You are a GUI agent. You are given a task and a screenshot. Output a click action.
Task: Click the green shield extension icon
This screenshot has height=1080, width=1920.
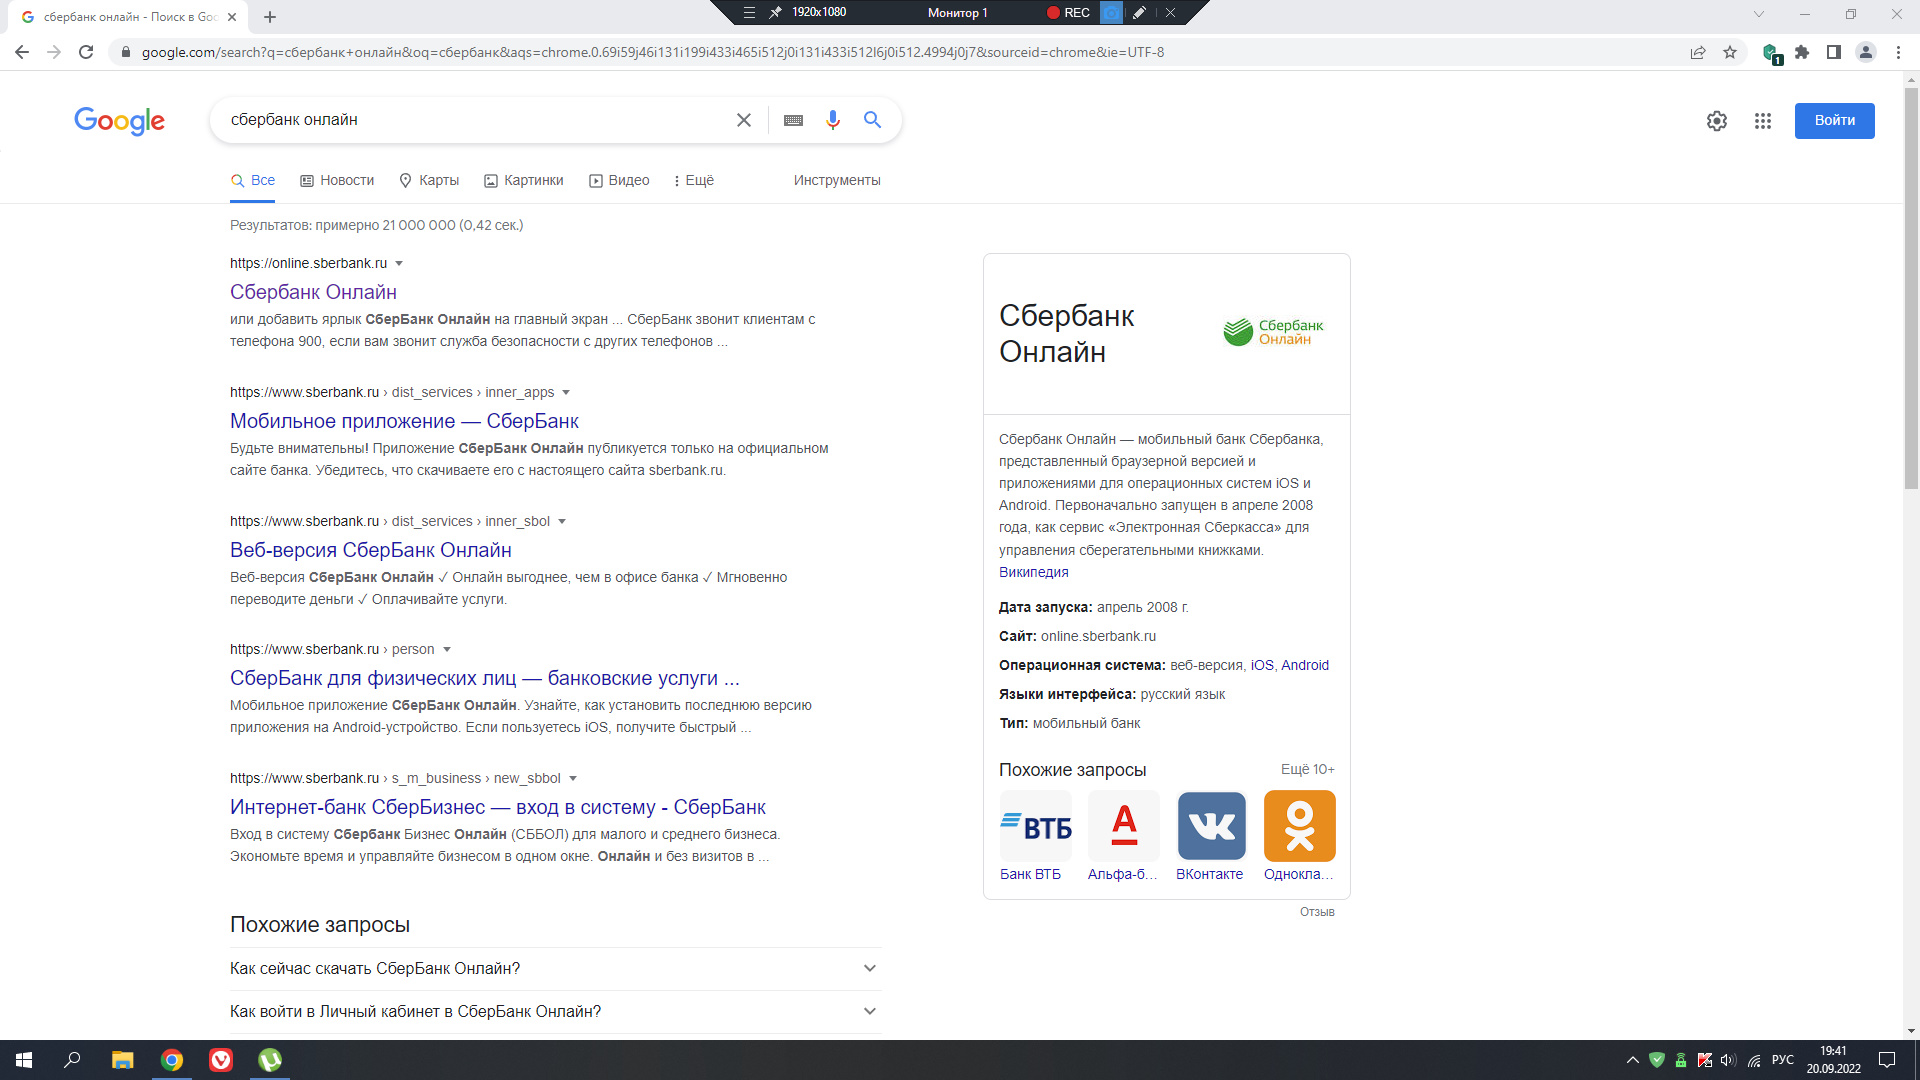(1771, 53)
